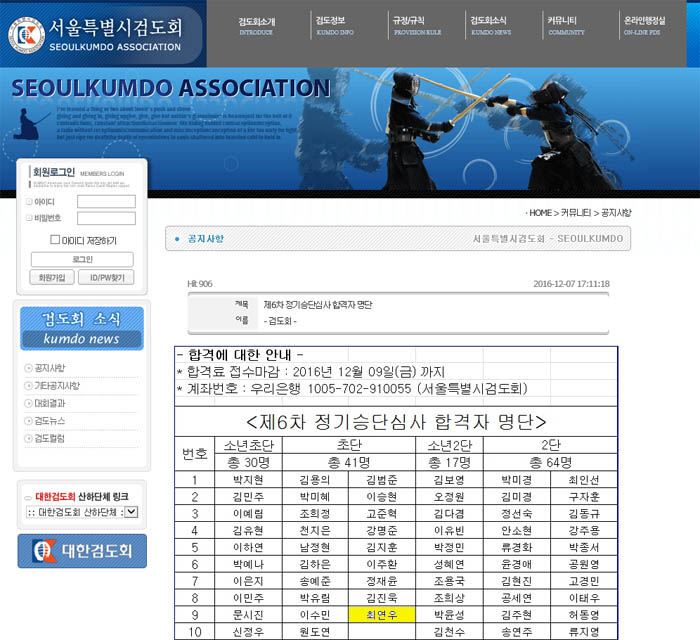Click the ID/PW찾기 button

point(106,277)
